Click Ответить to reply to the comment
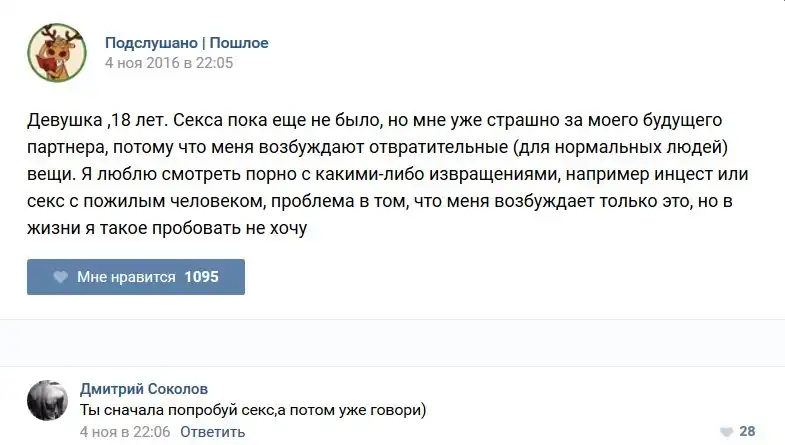The image size is (785, 445). pyautogui.click(x=212, y=432)
